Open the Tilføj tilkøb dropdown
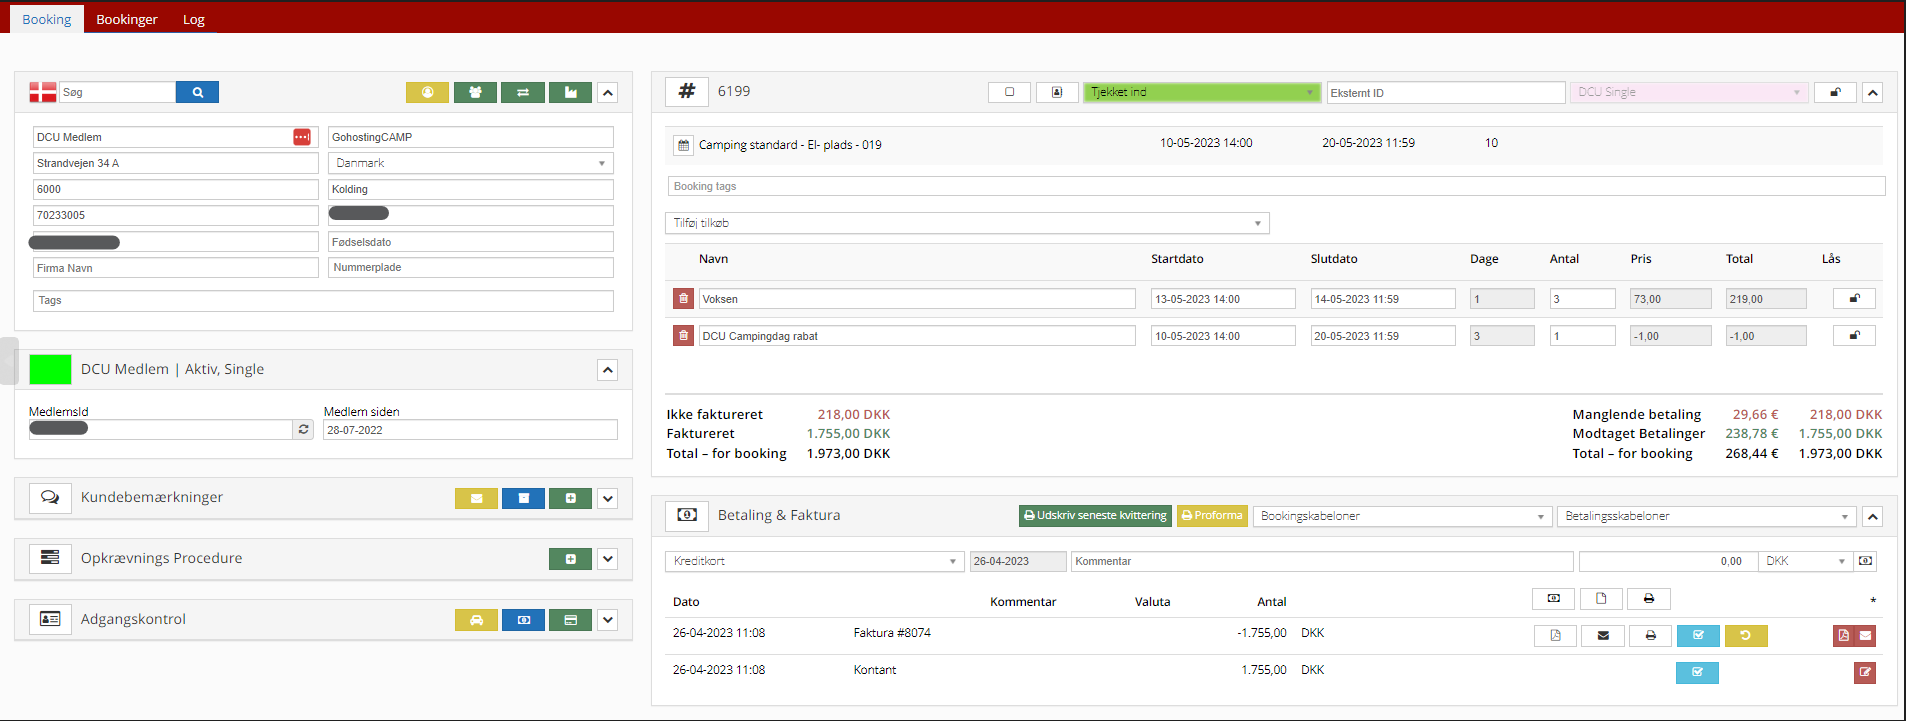The height and width of the screenshot is (721, 1906). tap(966, 223)
